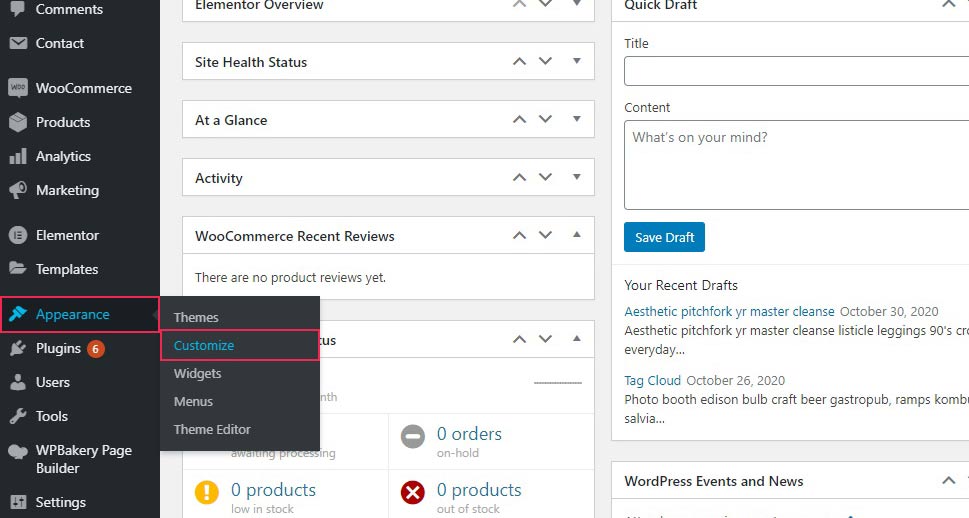Move WooCommerce Recent Reviews panel up
This screenshot has width=969, height=518.
[519, 235]
